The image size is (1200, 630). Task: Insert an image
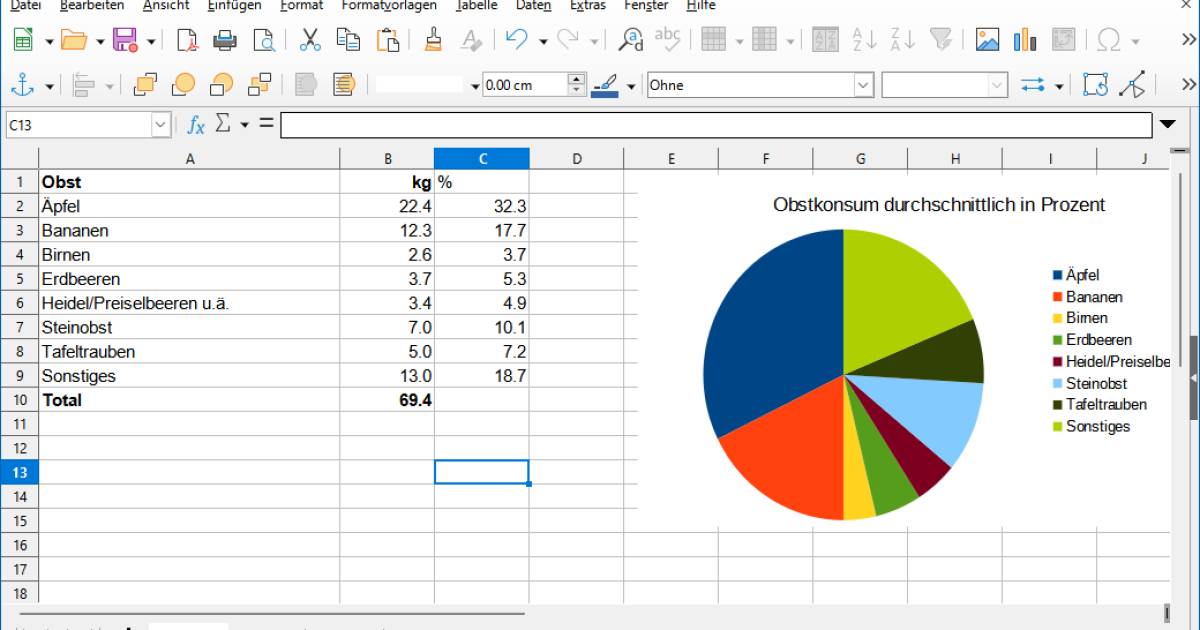point(987,40)
